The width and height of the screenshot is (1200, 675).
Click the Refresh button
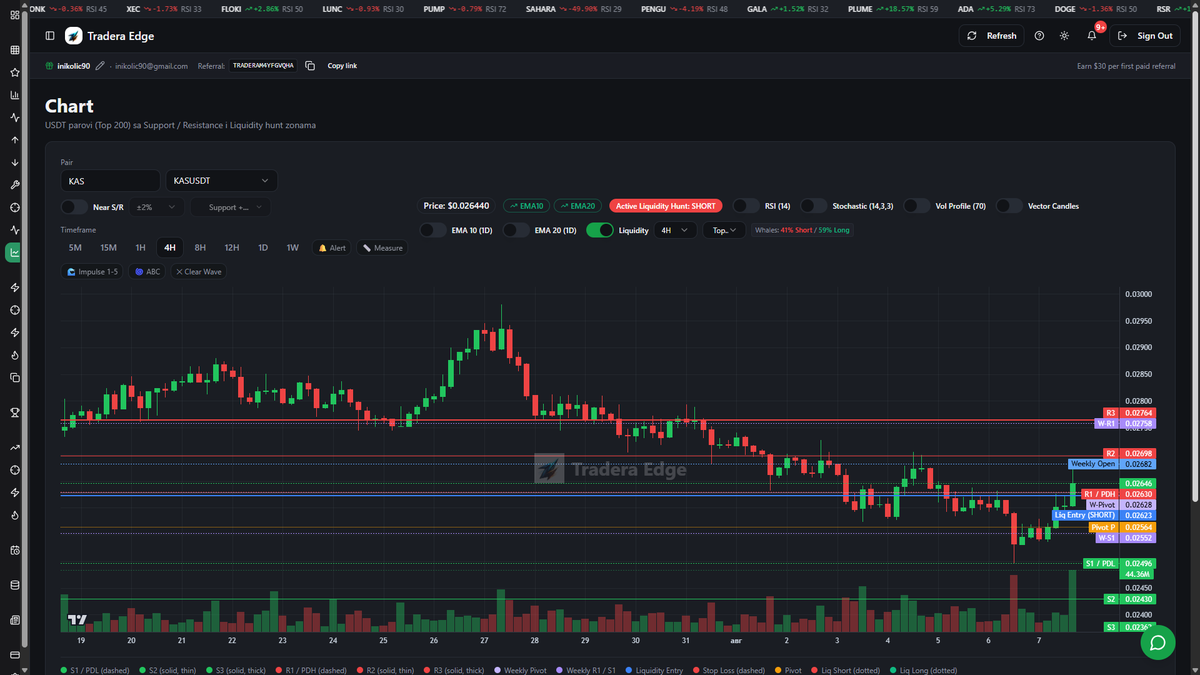click(992, 36)
